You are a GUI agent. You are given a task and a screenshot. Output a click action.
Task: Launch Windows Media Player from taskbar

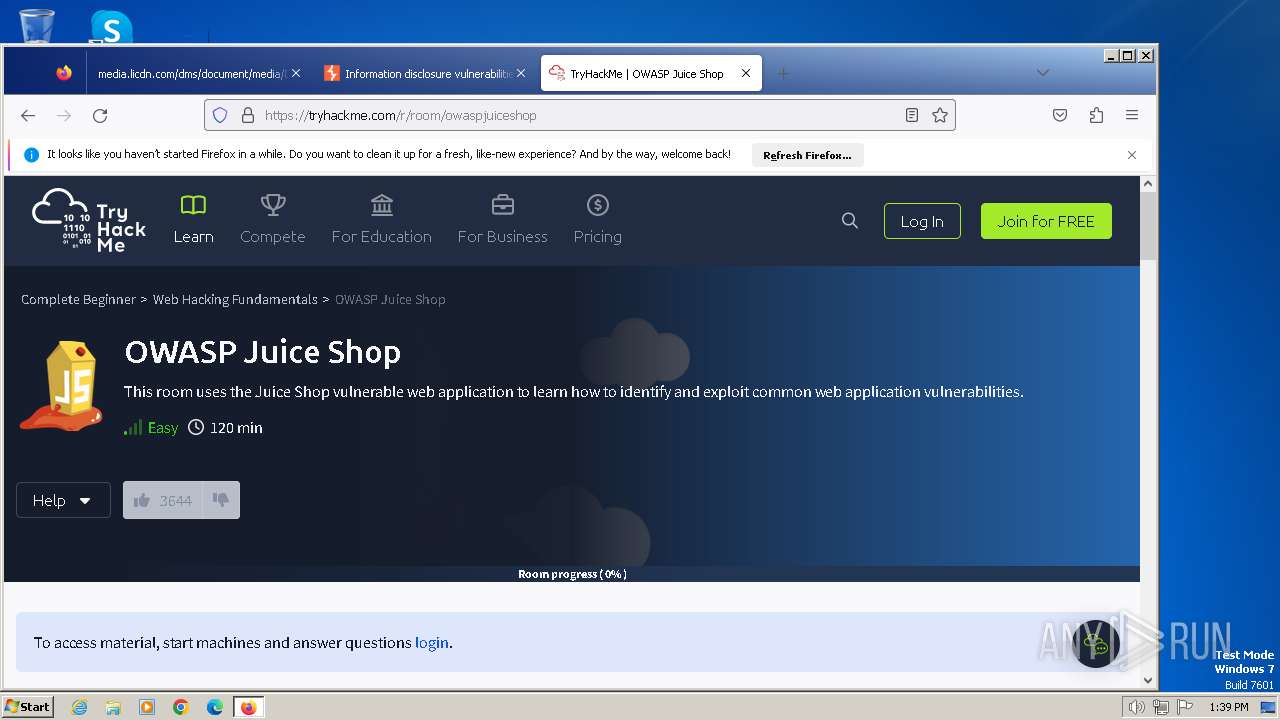147,707
